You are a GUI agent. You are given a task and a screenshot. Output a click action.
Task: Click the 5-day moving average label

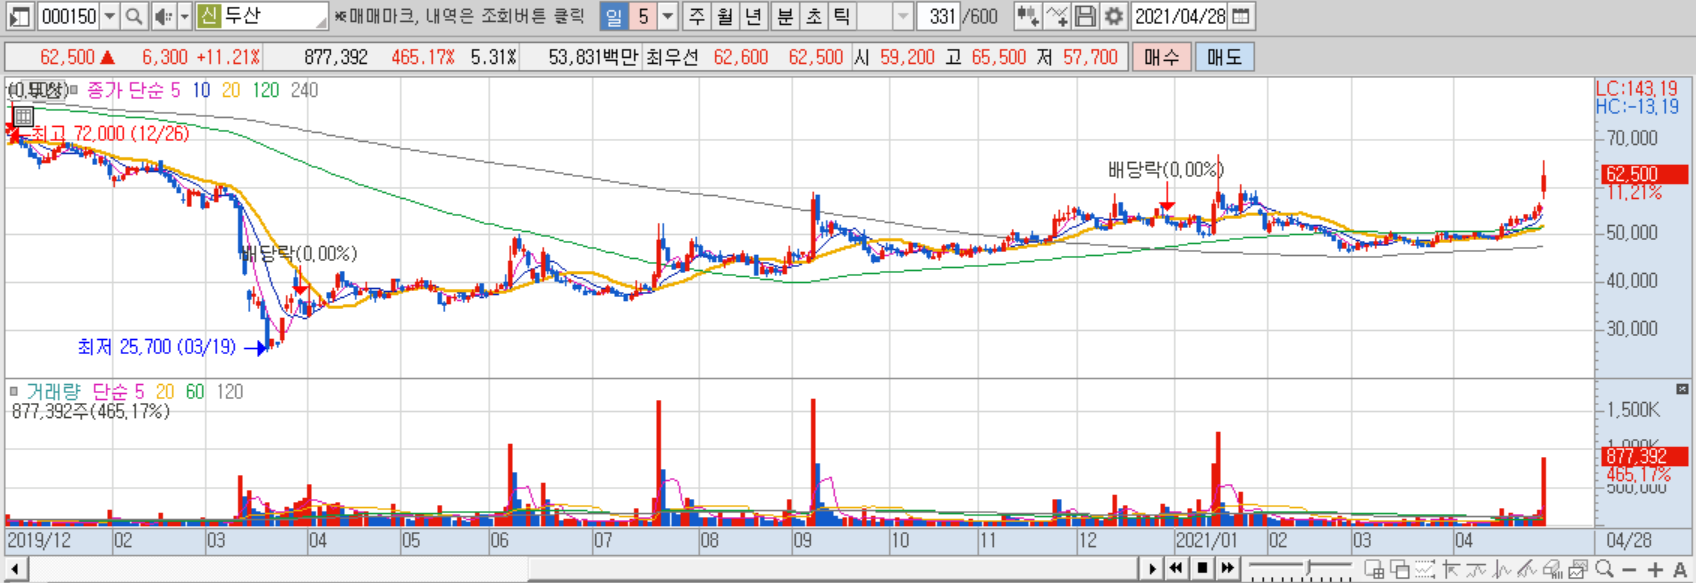click(x=175, y=90)
